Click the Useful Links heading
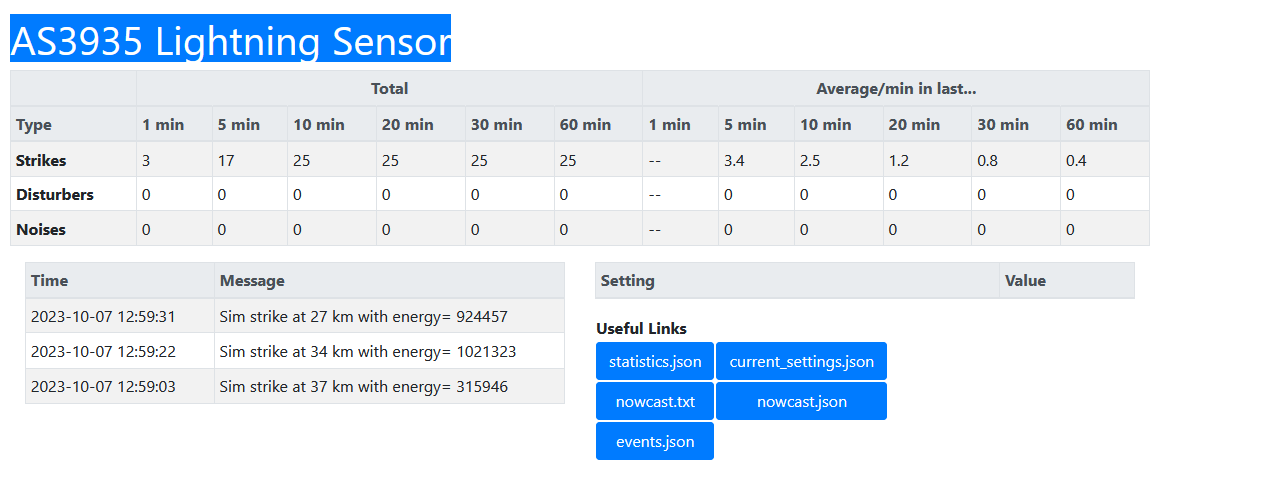The height and width of the screenshot is (494, 1272). pyautogui.click(x=641, y=328)
